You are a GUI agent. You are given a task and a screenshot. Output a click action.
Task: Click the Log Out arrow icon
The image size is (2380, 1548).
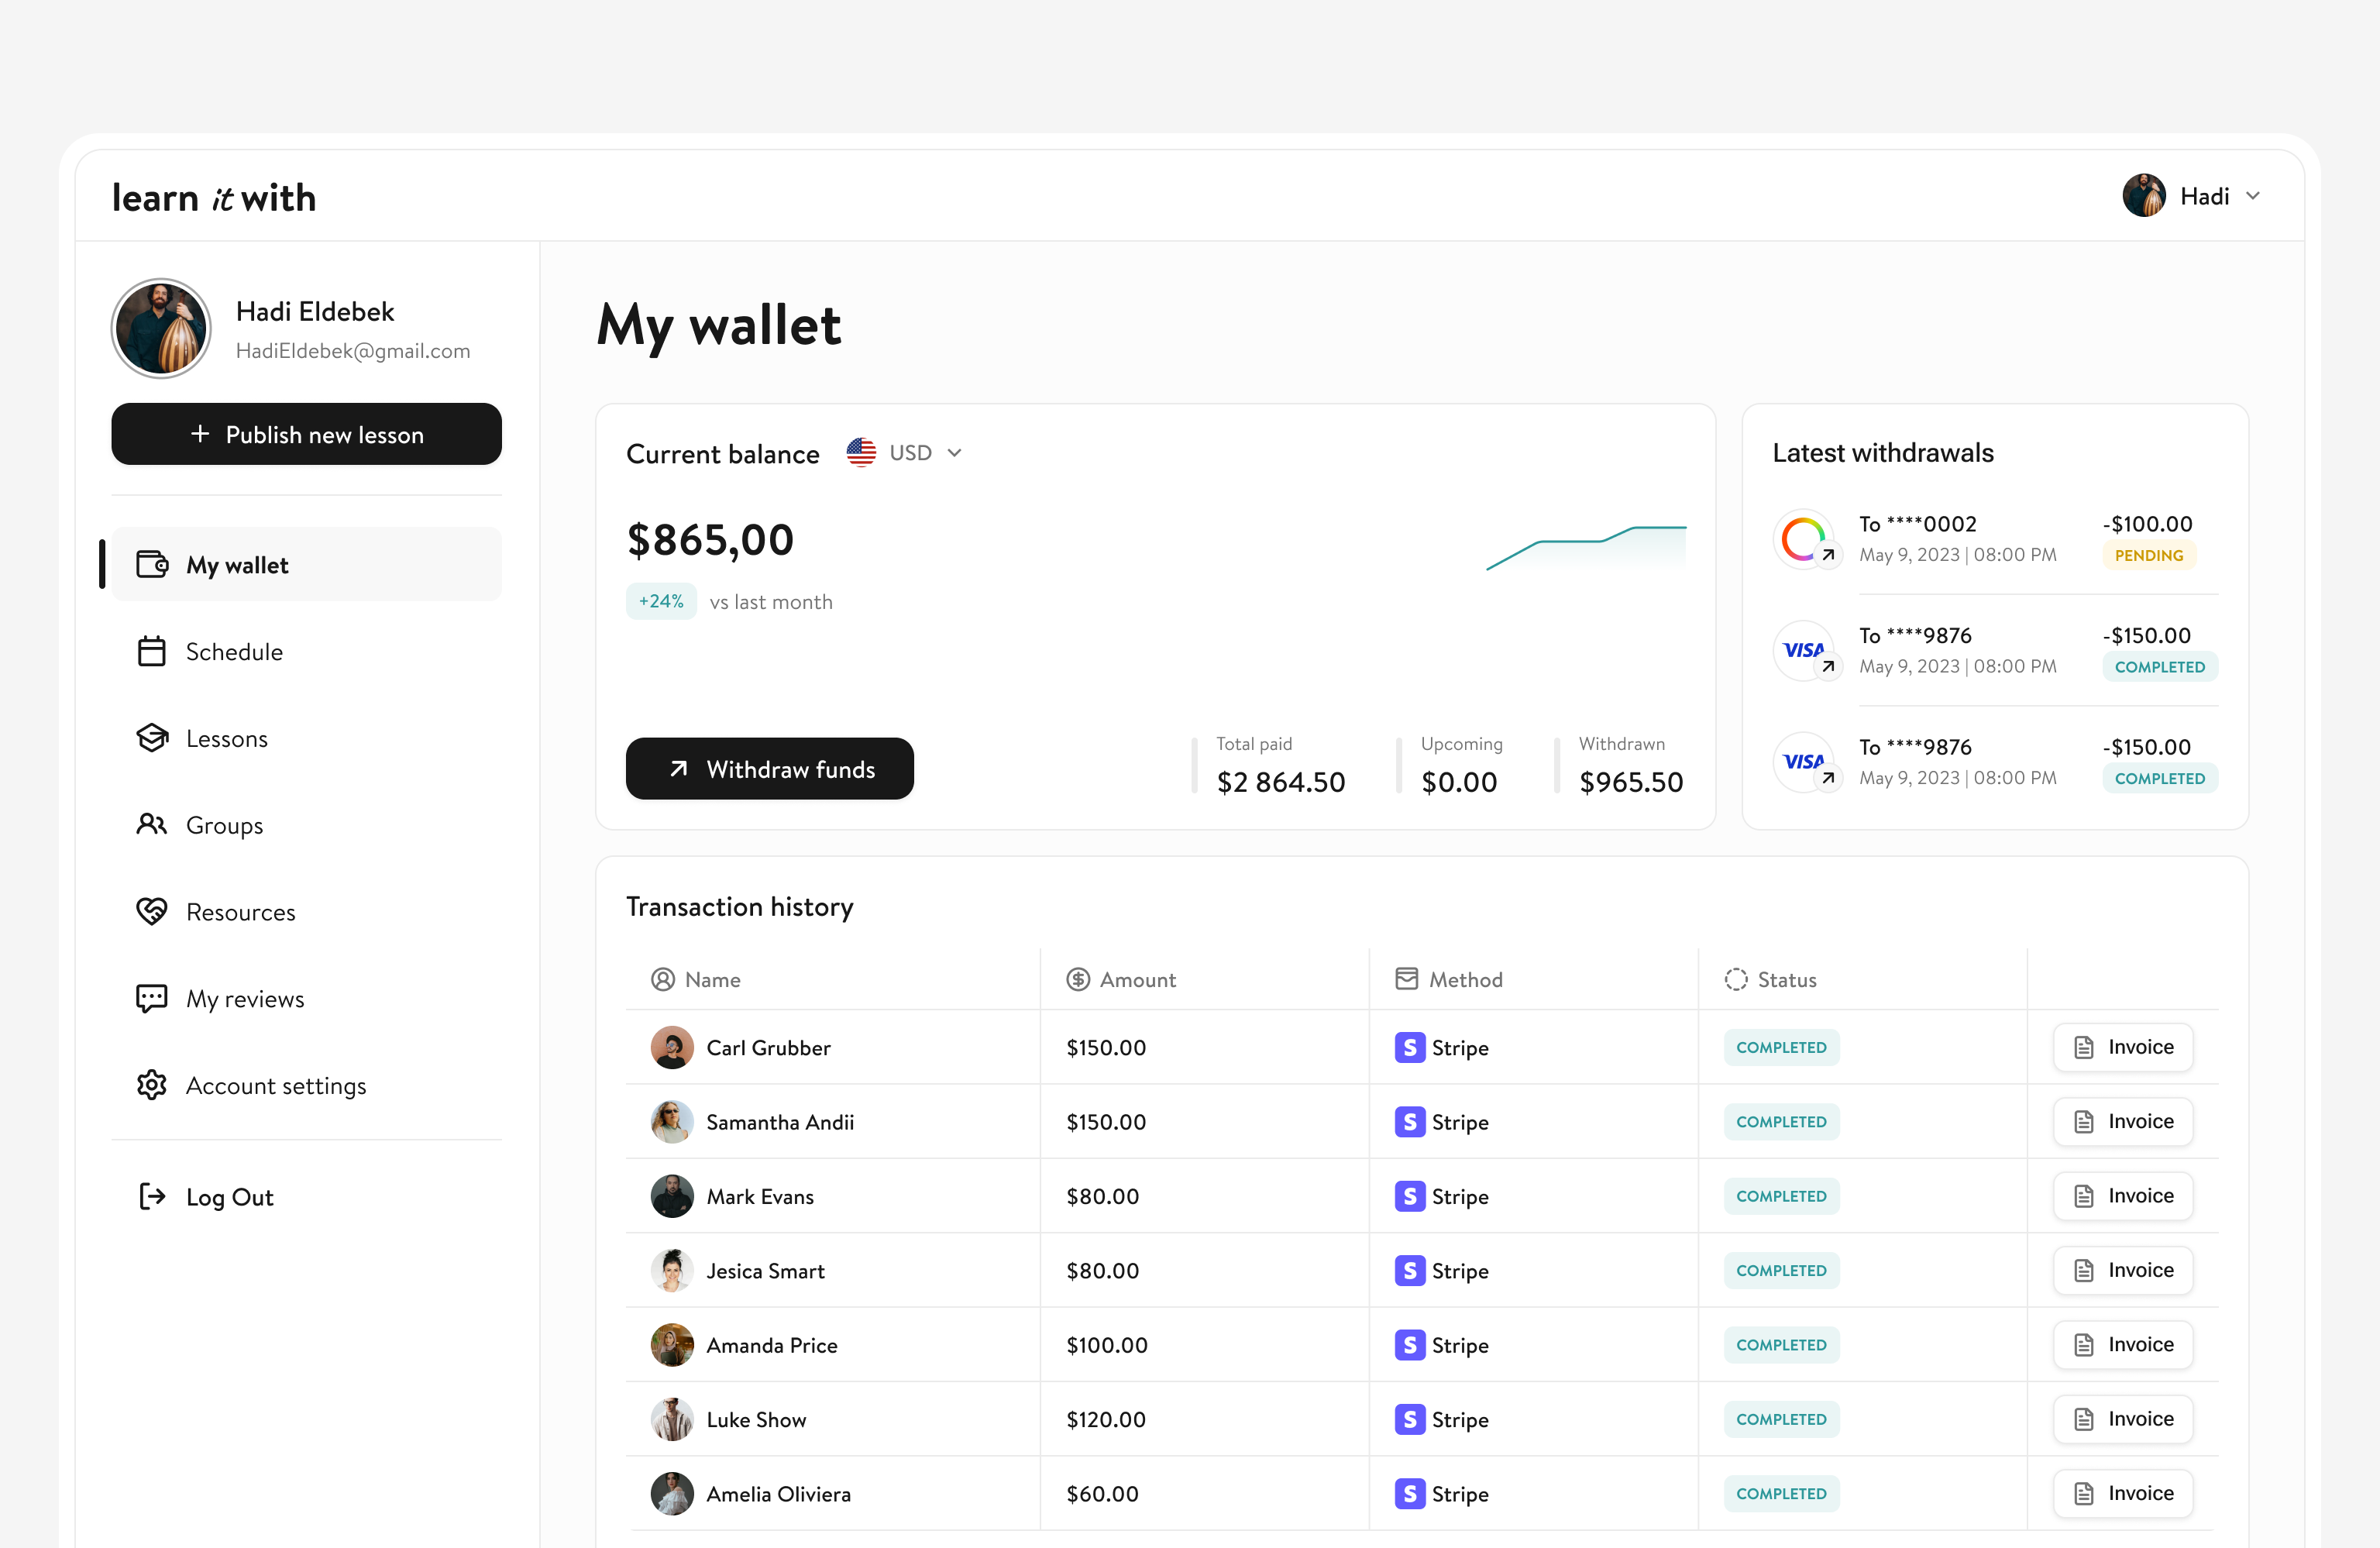(152, 1196)
